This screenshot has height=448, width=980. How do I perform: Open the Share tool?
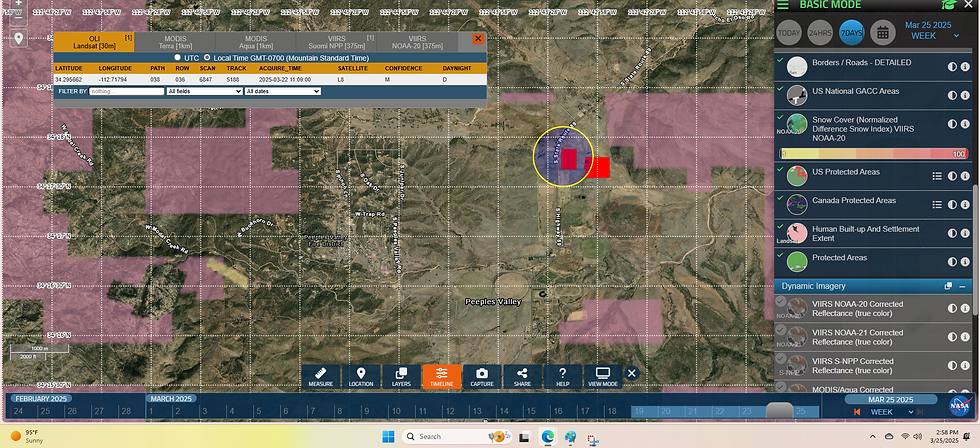tap(522, 377)
